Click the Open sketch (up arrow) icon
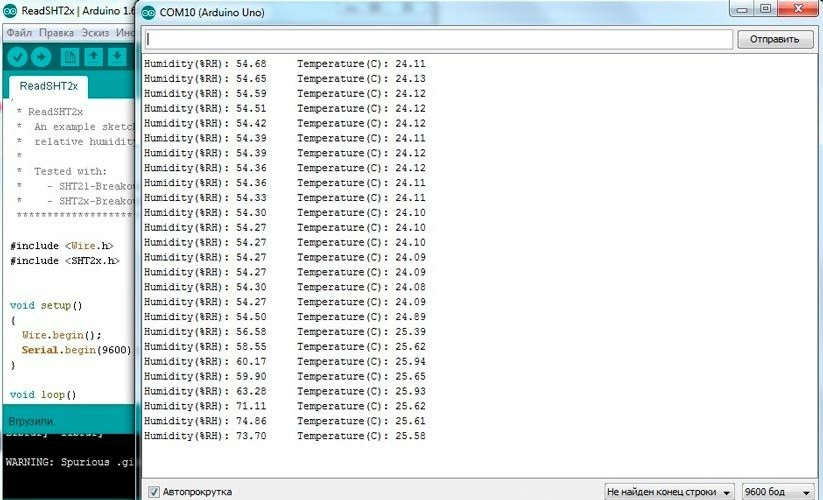The image size is (823, 500). click(95, 56)
